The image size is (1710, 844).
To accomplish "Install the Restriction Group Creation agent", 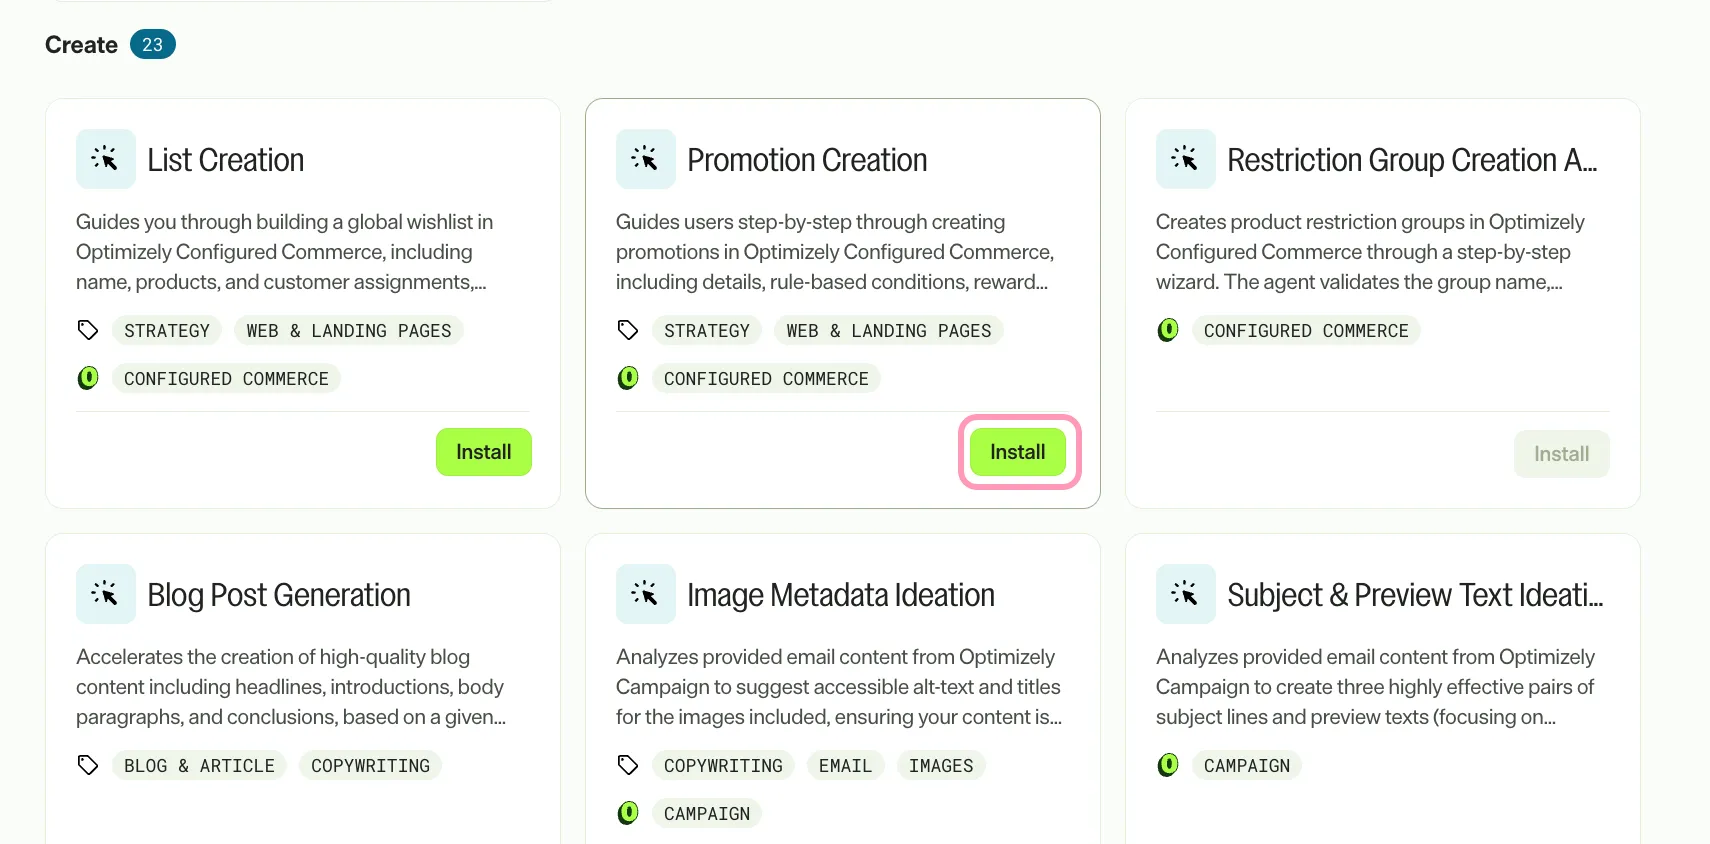I will click(1562, 454).
